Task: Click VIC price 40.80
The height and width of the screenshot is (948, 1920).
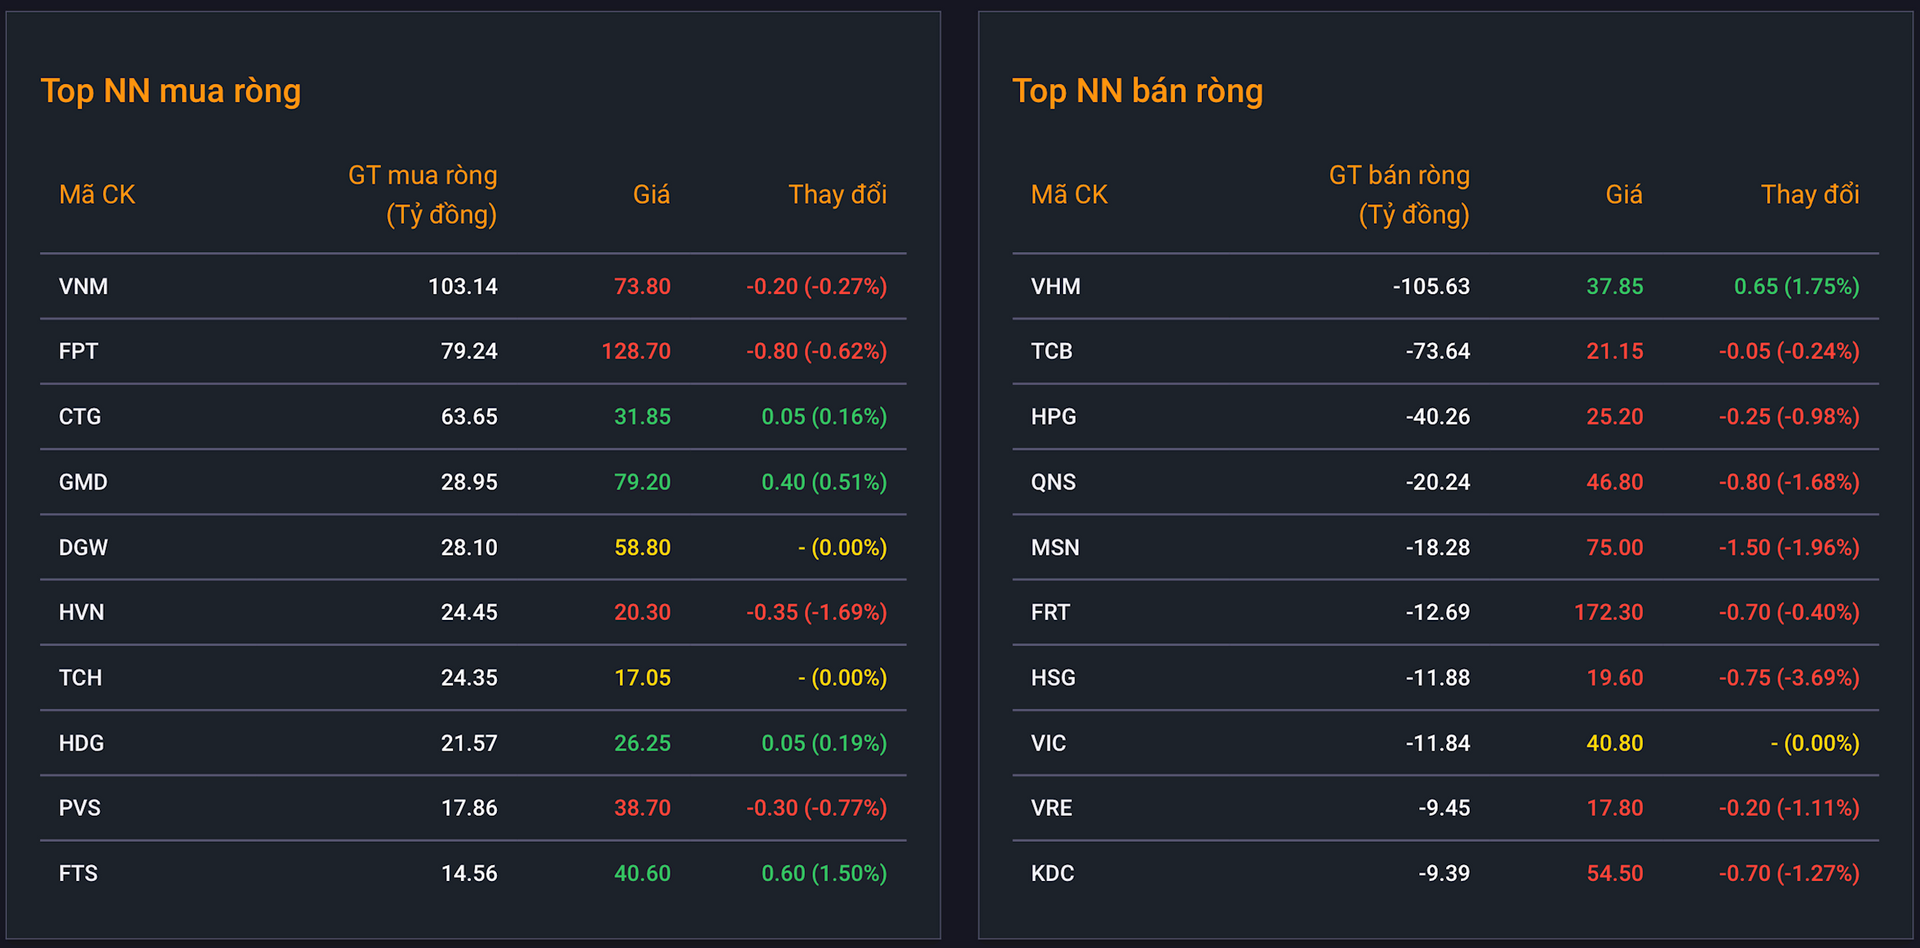Action: (1614, 744)
